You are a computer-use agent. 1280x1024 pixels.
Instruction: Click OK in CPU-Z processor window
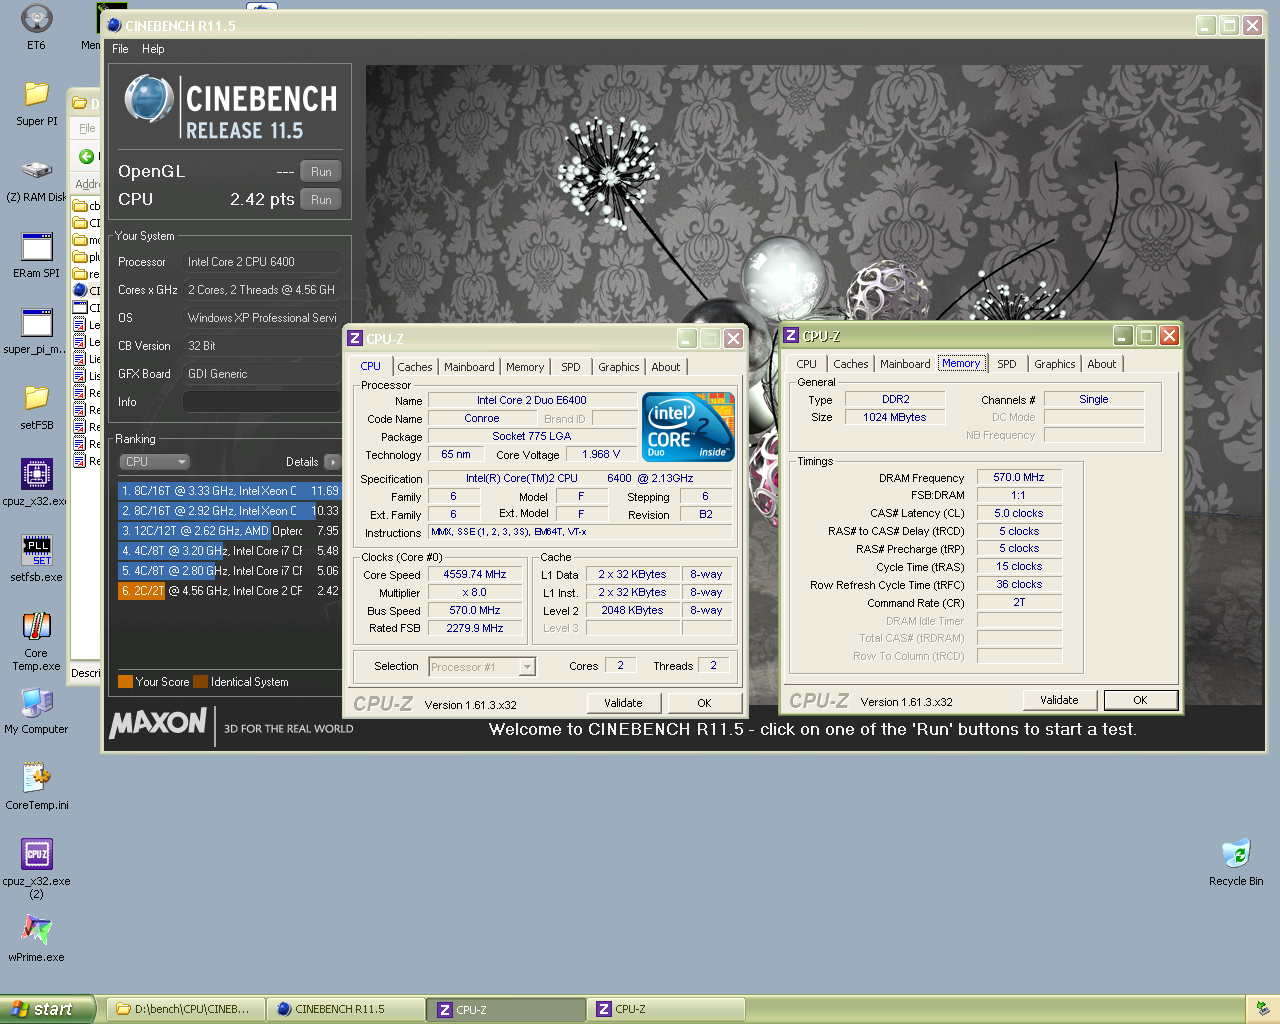coord(704,703)
